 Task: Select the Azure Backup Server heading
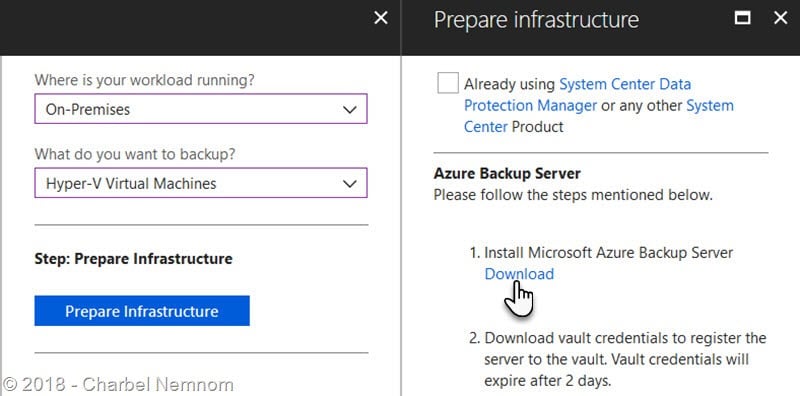(x=507, y=174)
